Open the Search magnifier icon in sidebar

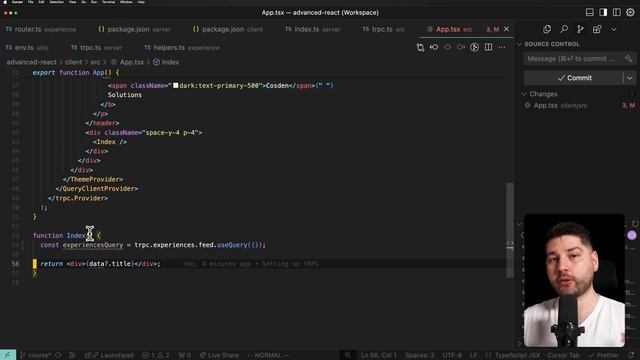[564, 29]
